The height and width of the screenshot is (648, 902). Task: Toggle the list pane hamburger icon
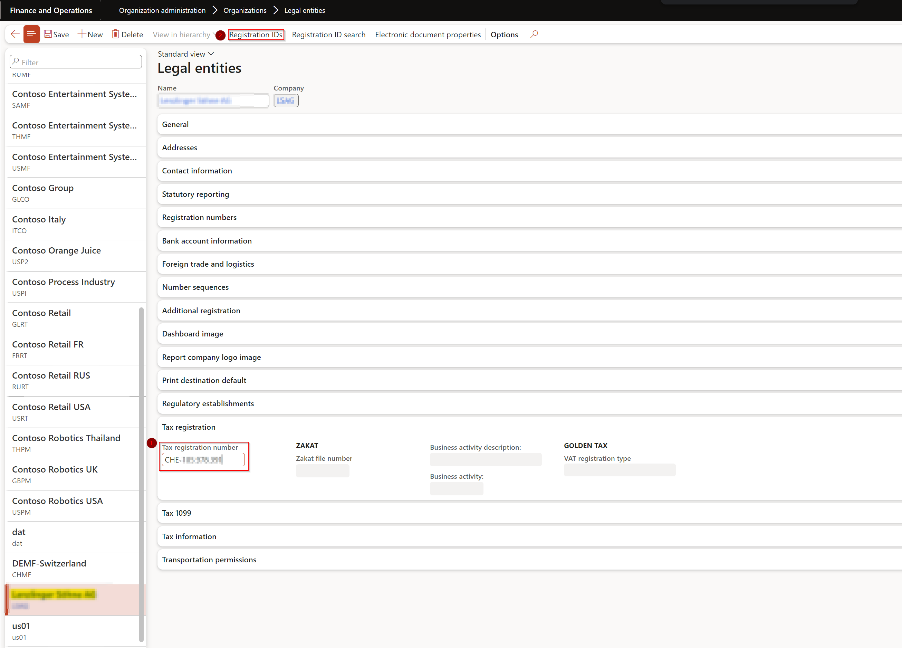coord(32,34)
